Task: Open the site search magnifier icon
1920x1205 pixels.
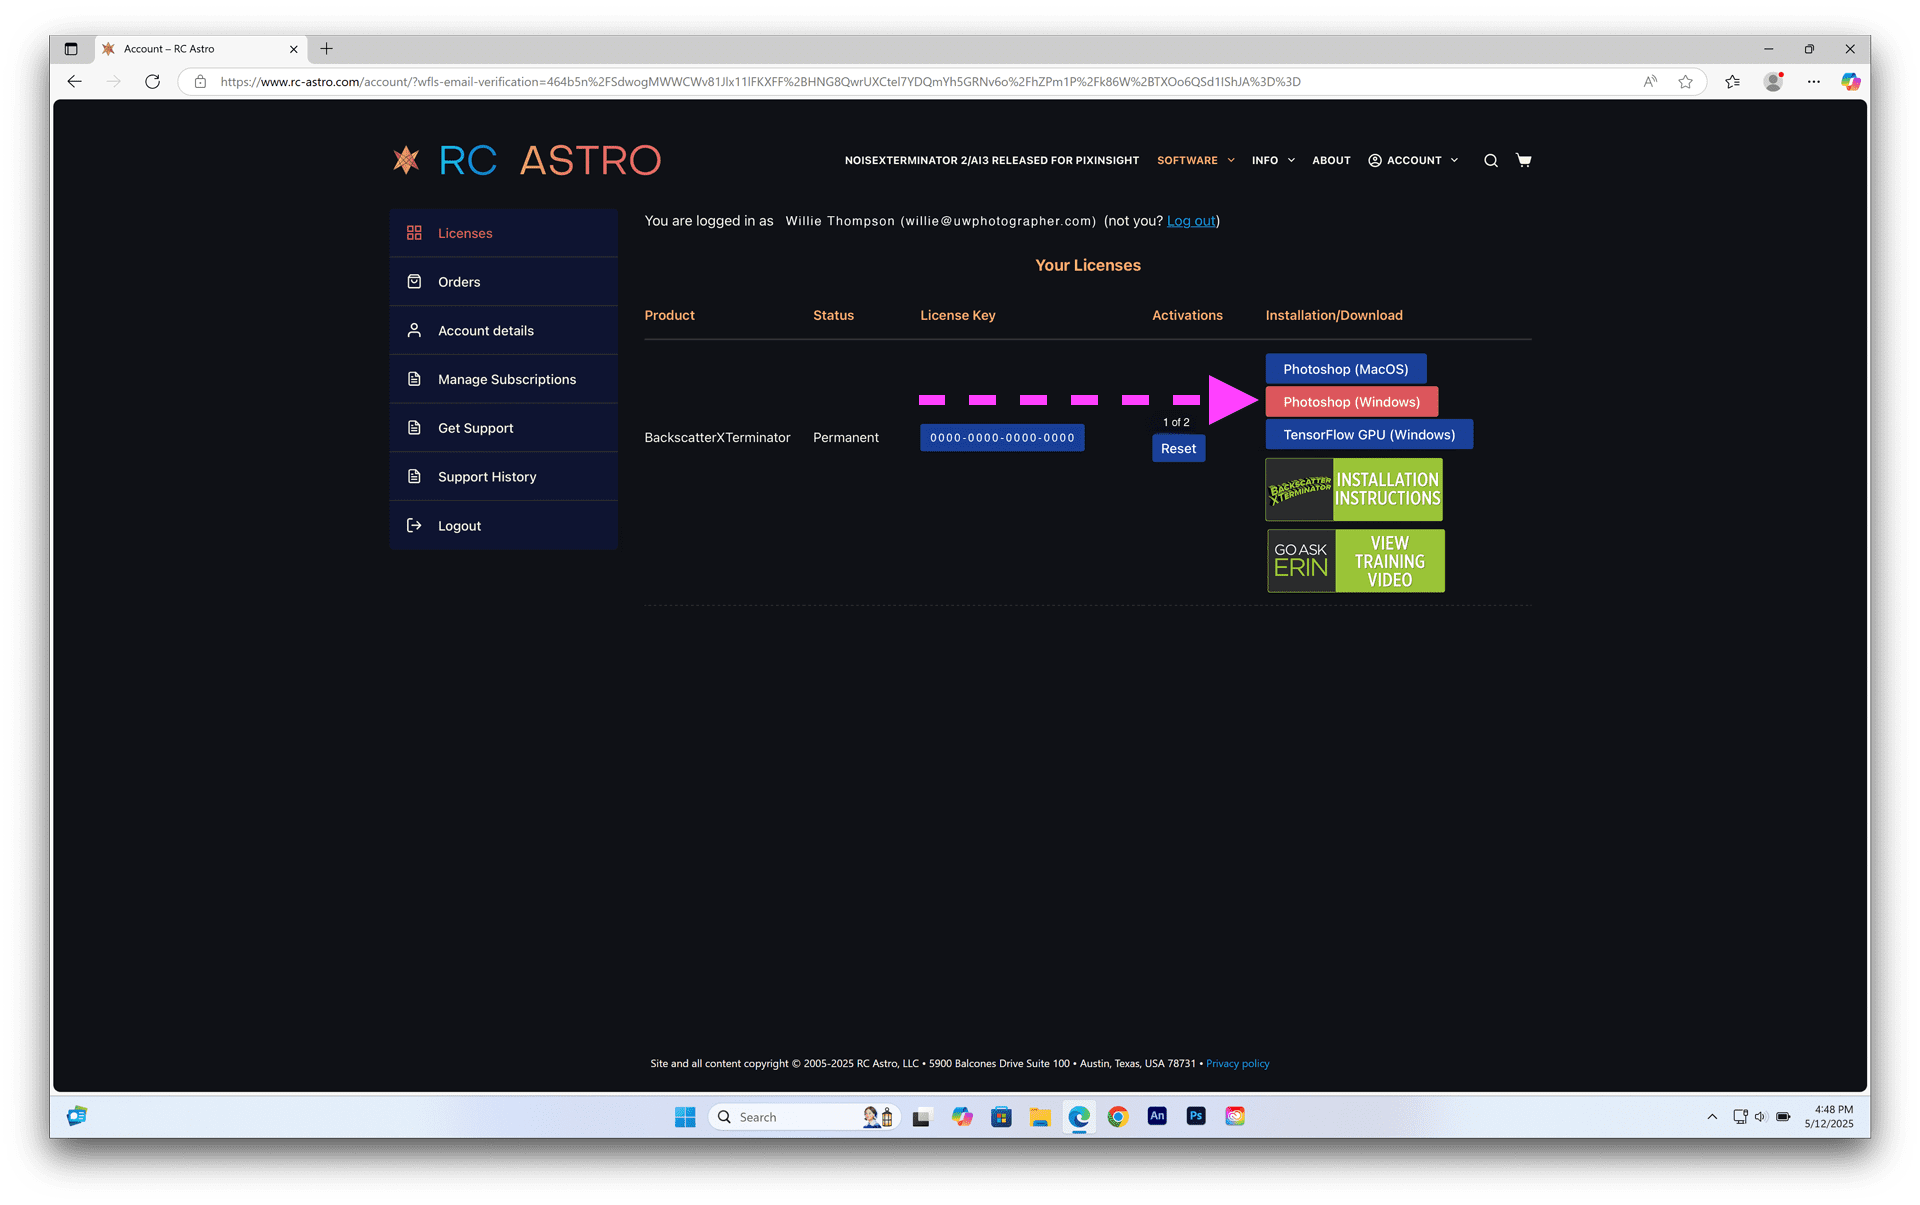Action: (1490, 160)
